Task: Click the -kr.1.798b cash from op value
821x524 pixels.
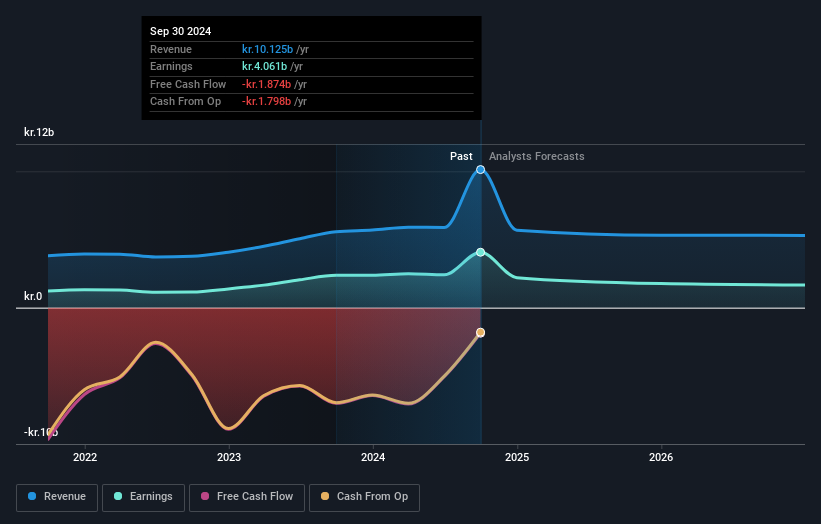Action: [x=266, y=102]
